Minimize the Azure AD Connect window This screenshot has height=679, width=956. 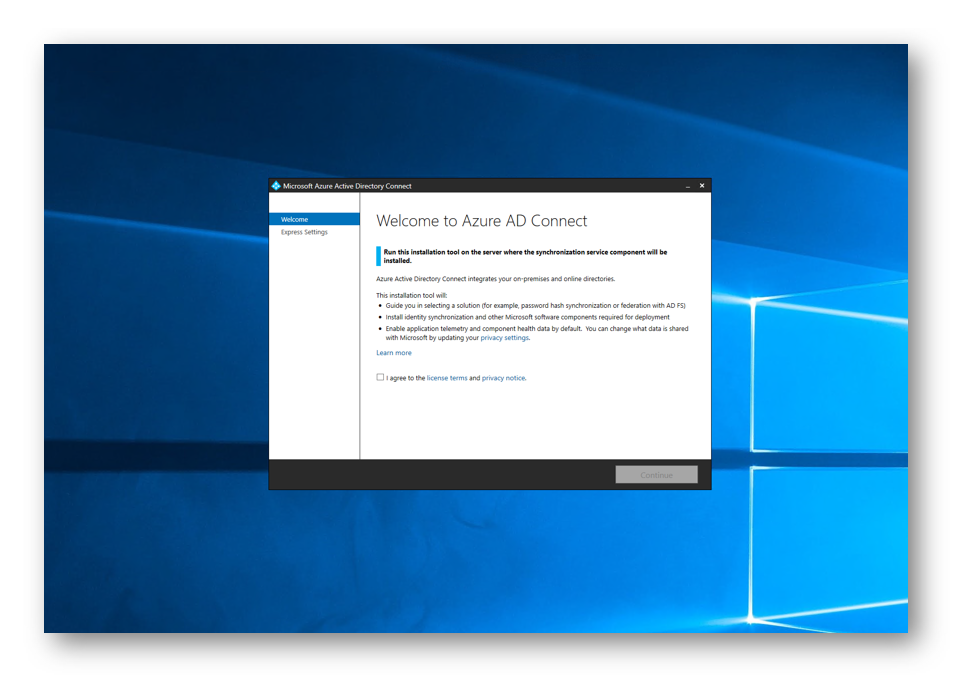[688, 186]
